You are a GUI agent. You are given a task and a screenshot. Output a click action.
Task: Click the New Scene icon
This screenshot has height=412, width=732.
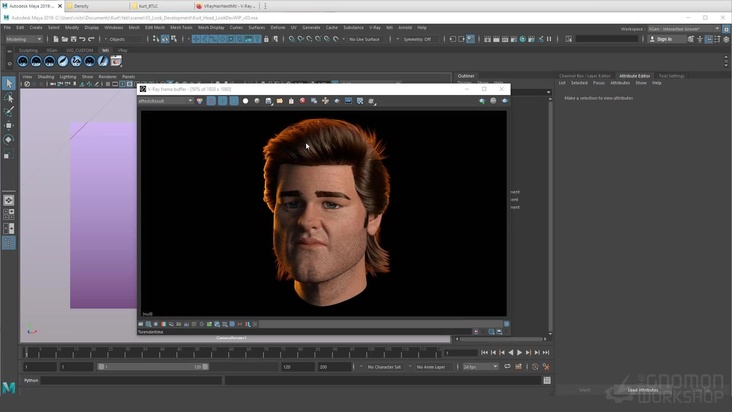click(x=56, y=39)
